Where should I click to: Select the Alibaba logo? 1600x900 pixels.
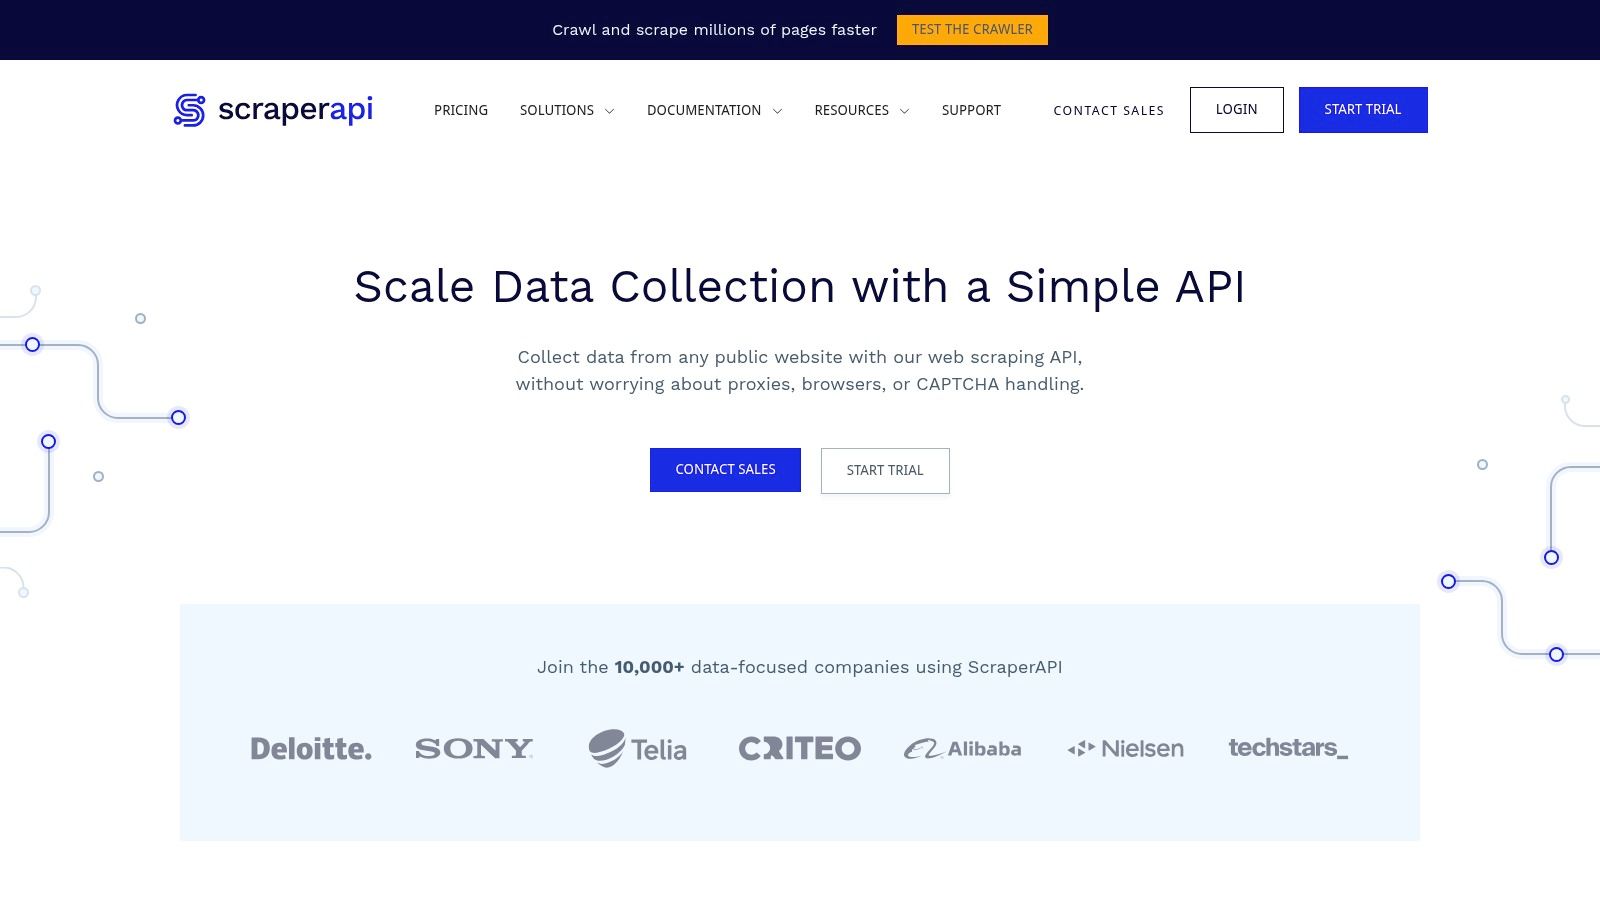point(962,748)
